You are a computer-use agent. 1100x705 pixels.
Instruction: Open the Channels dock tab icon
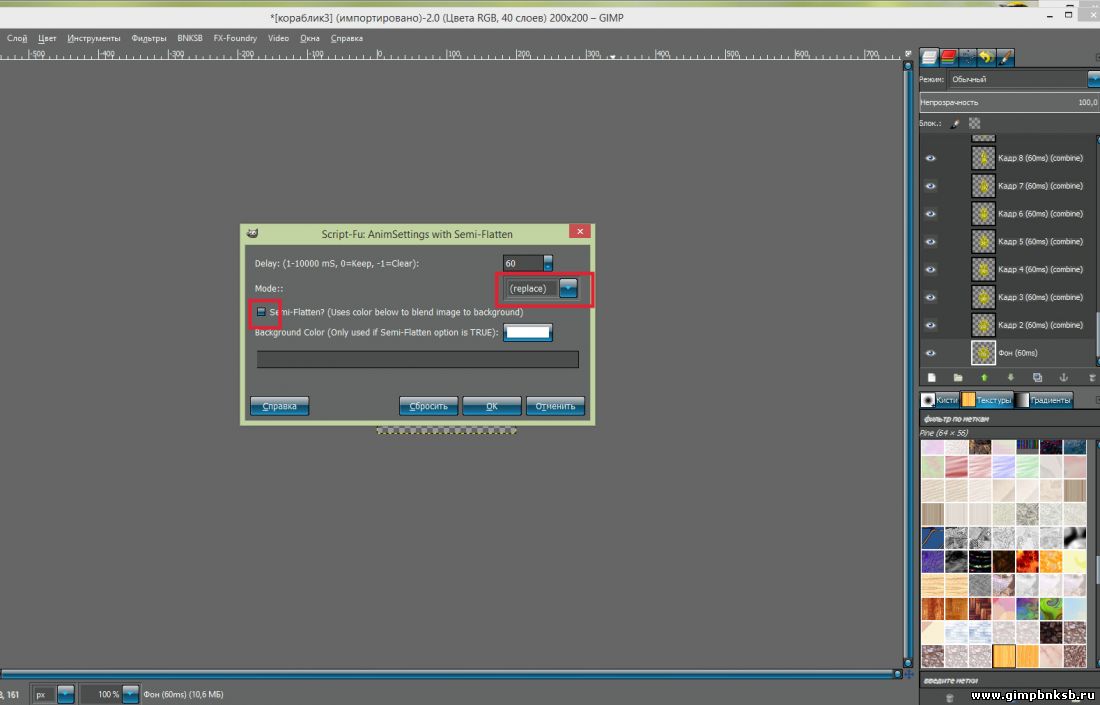[x=948, y=57]
